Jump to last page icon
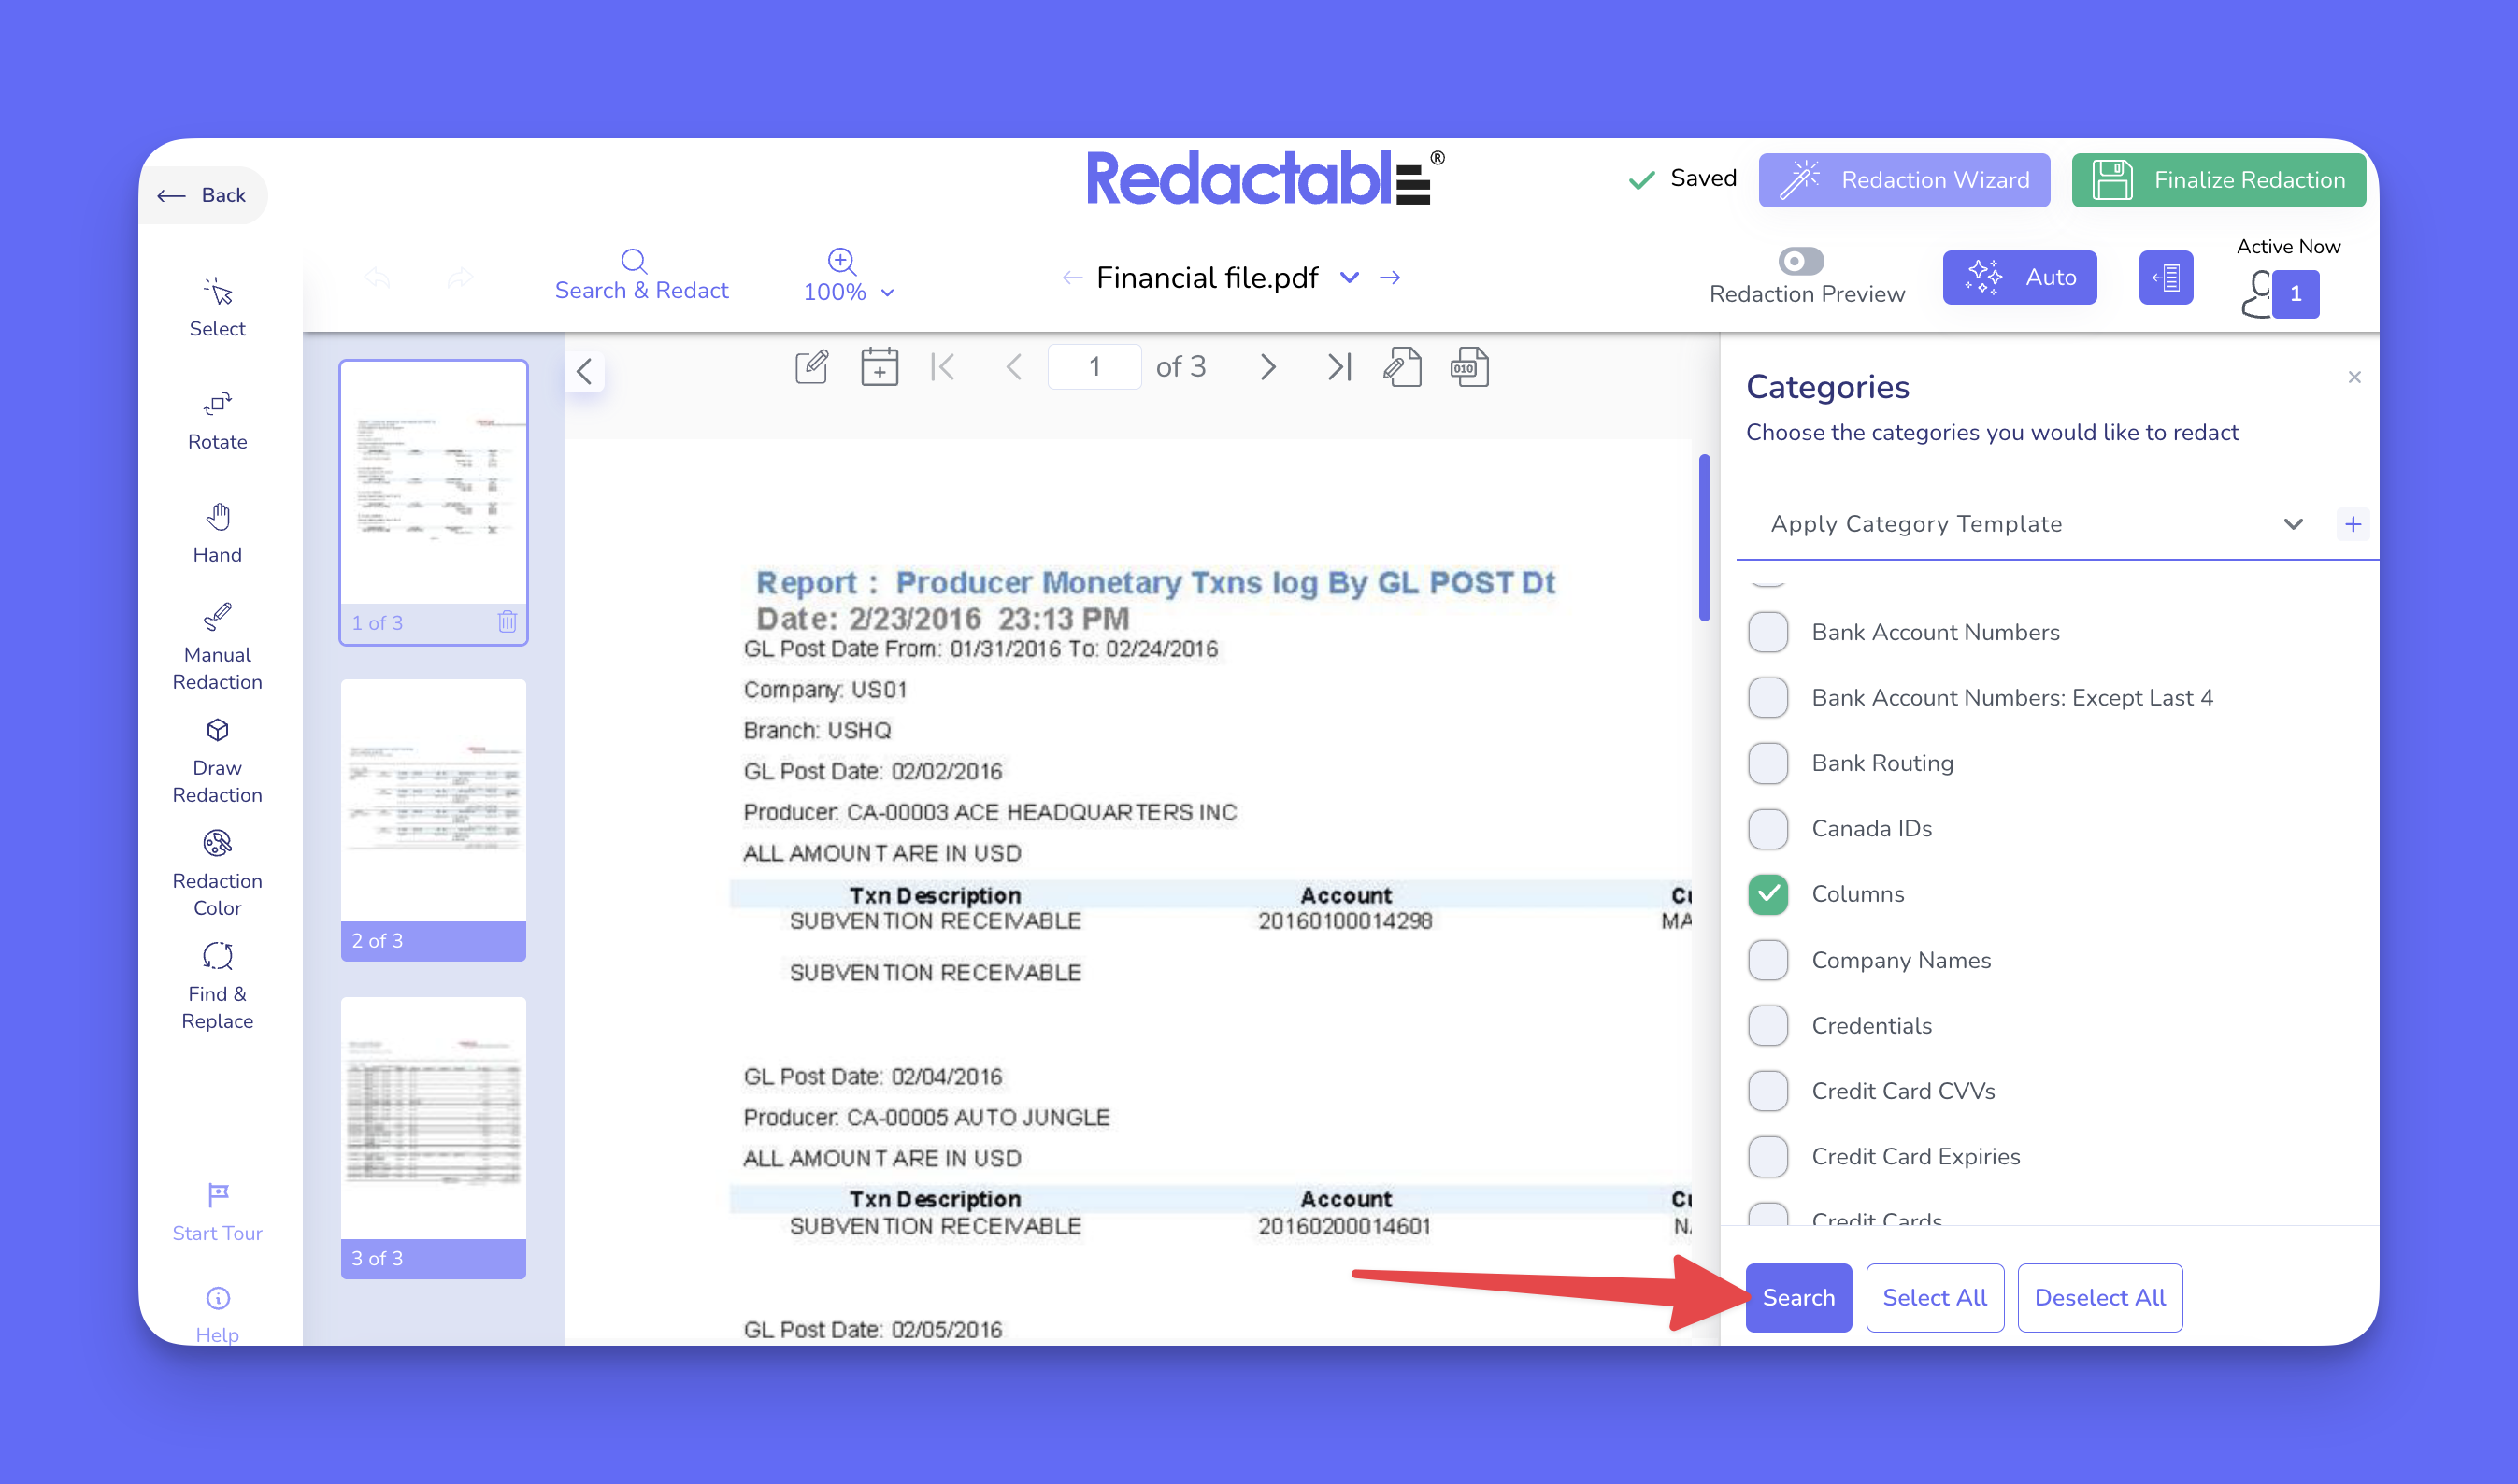Viewport: 2518px width, 1484px height. pyautogui.click(x=1338, y=367)
